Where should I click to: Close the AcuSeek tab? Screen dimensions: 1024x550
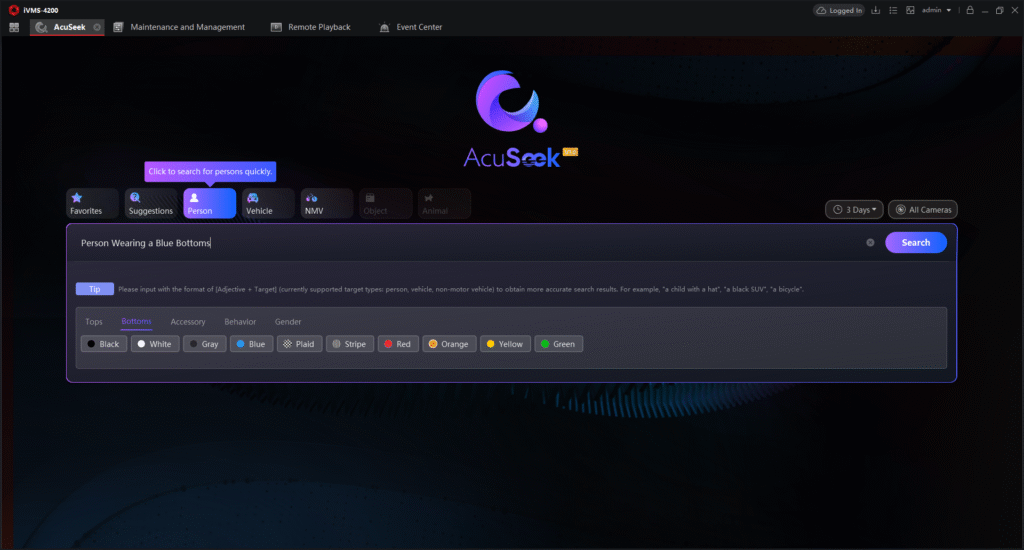tap(97, 27)
